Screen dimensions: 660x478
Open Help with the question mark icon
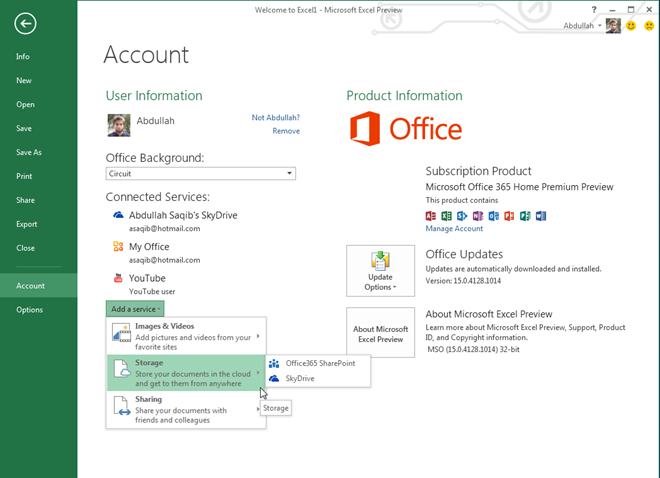594,10
